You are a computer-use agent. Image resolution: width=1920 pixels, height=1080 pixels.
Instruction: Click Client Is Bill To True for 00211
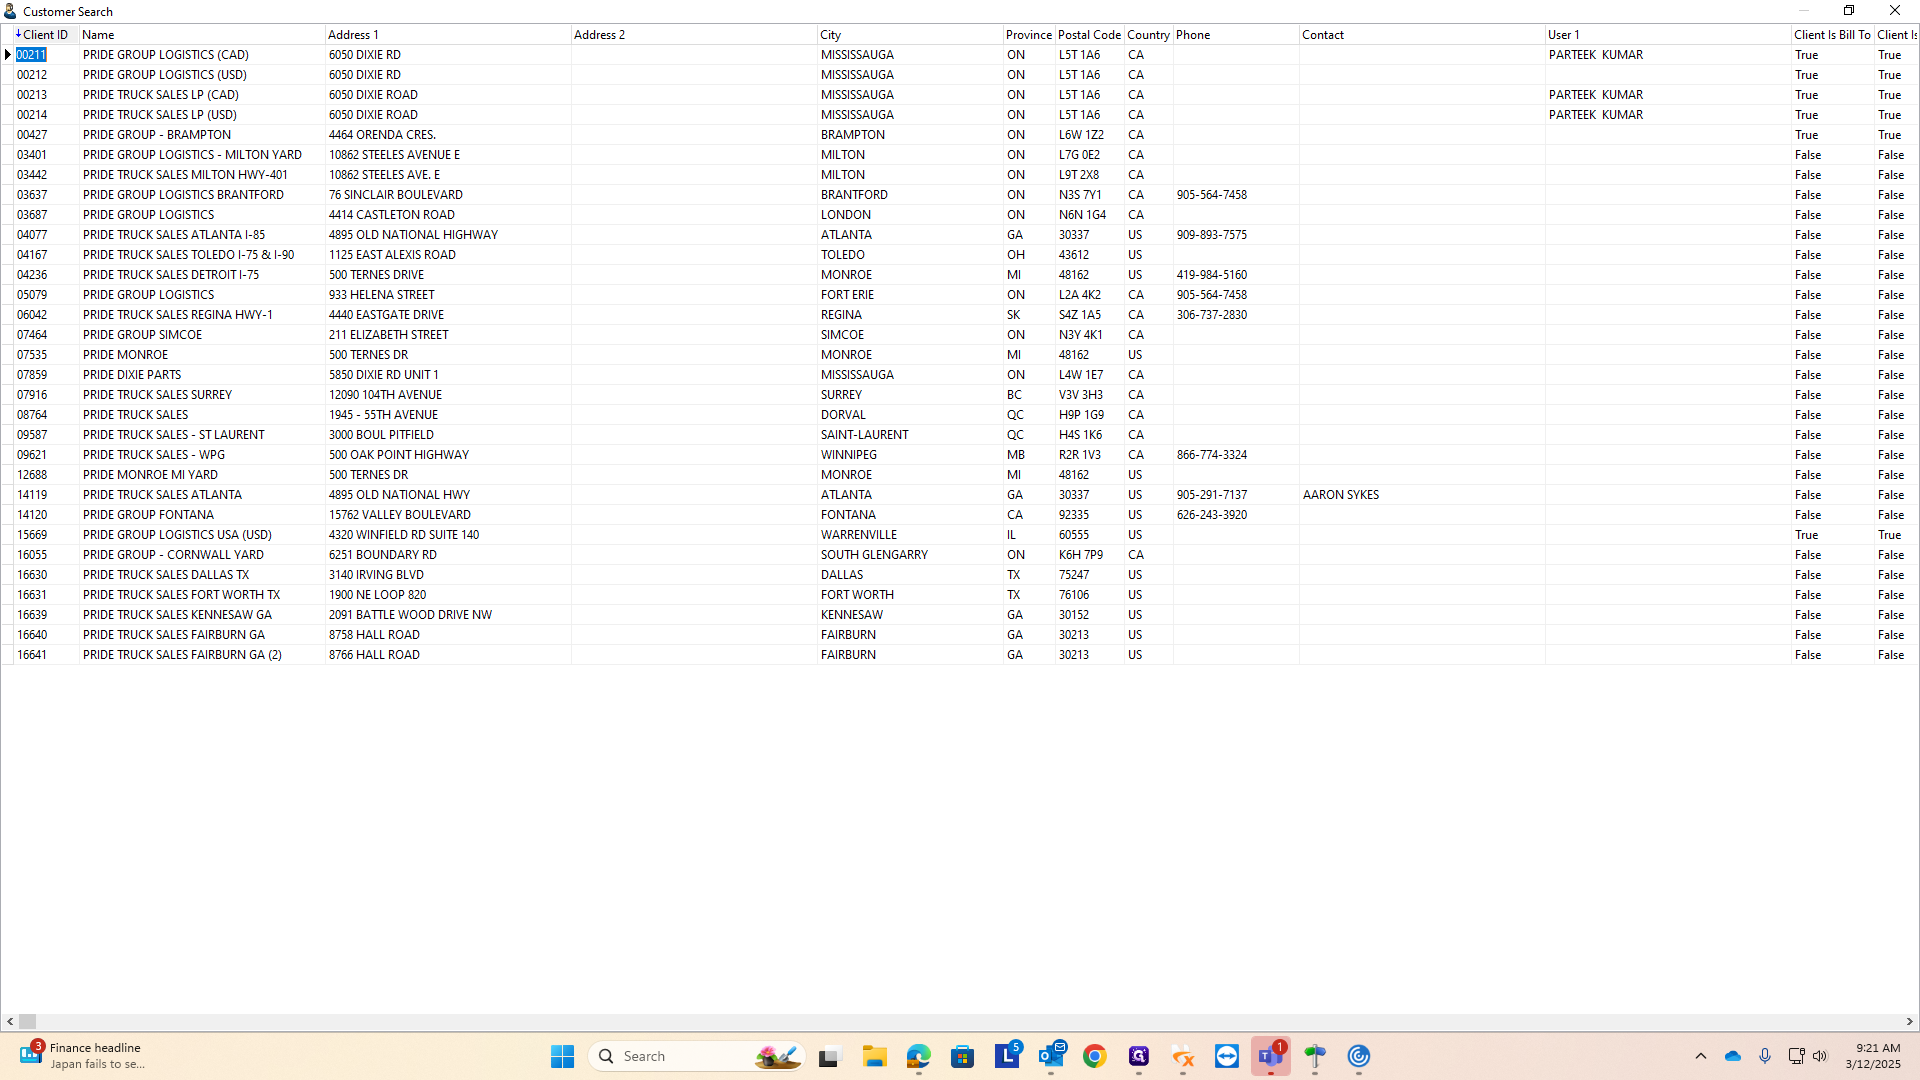[1806, 55]
